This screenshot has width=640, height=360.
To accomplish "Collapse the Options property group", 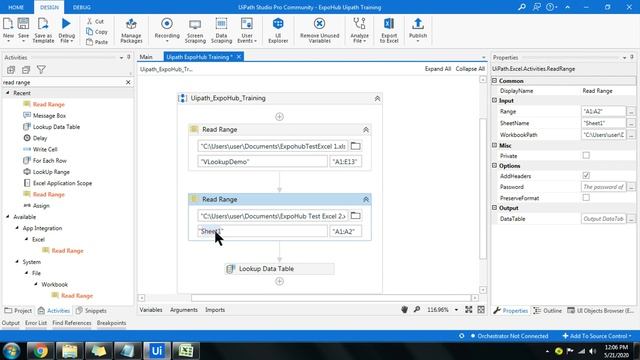I will point(494,166).
